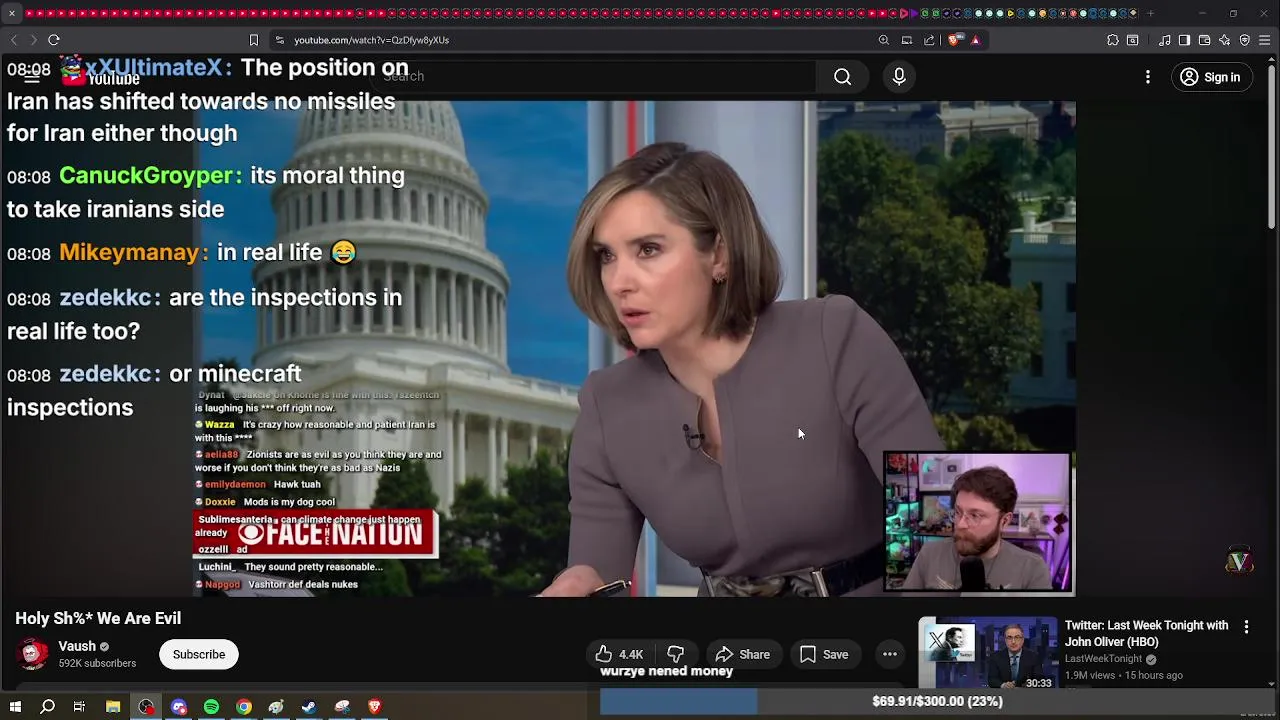Activate voice search microphone icon
This screenshot has width=1280, height=720.
899,77
